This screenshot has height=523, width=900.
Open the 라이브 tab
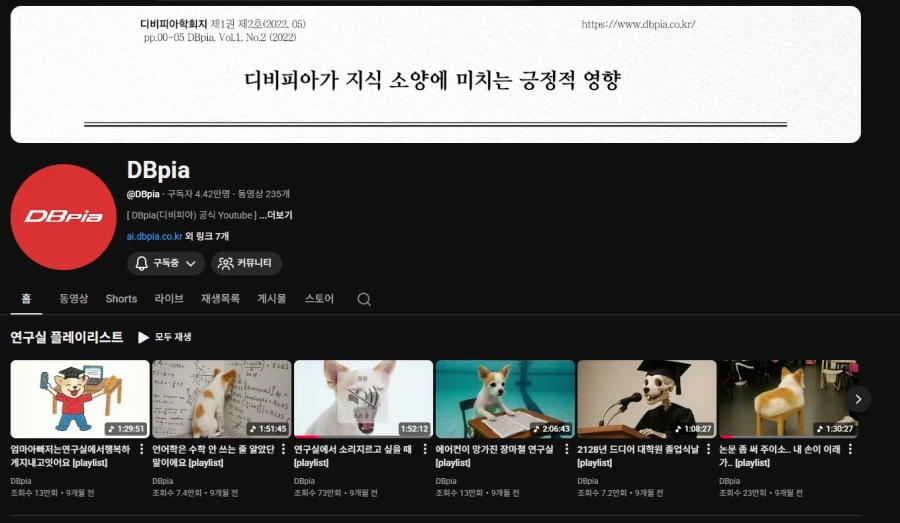pos(169,299)
